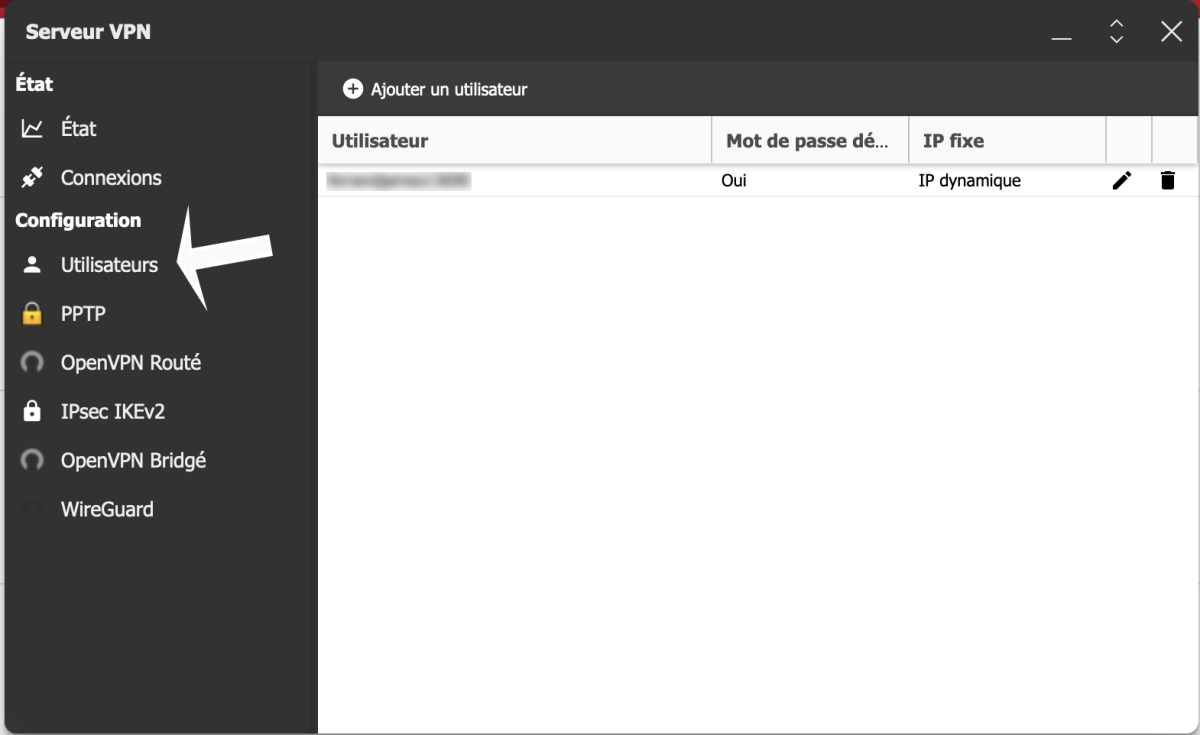Maximize the Serveur VPN window
This screenshot has height=735, width=1200.
point(1116,32)
